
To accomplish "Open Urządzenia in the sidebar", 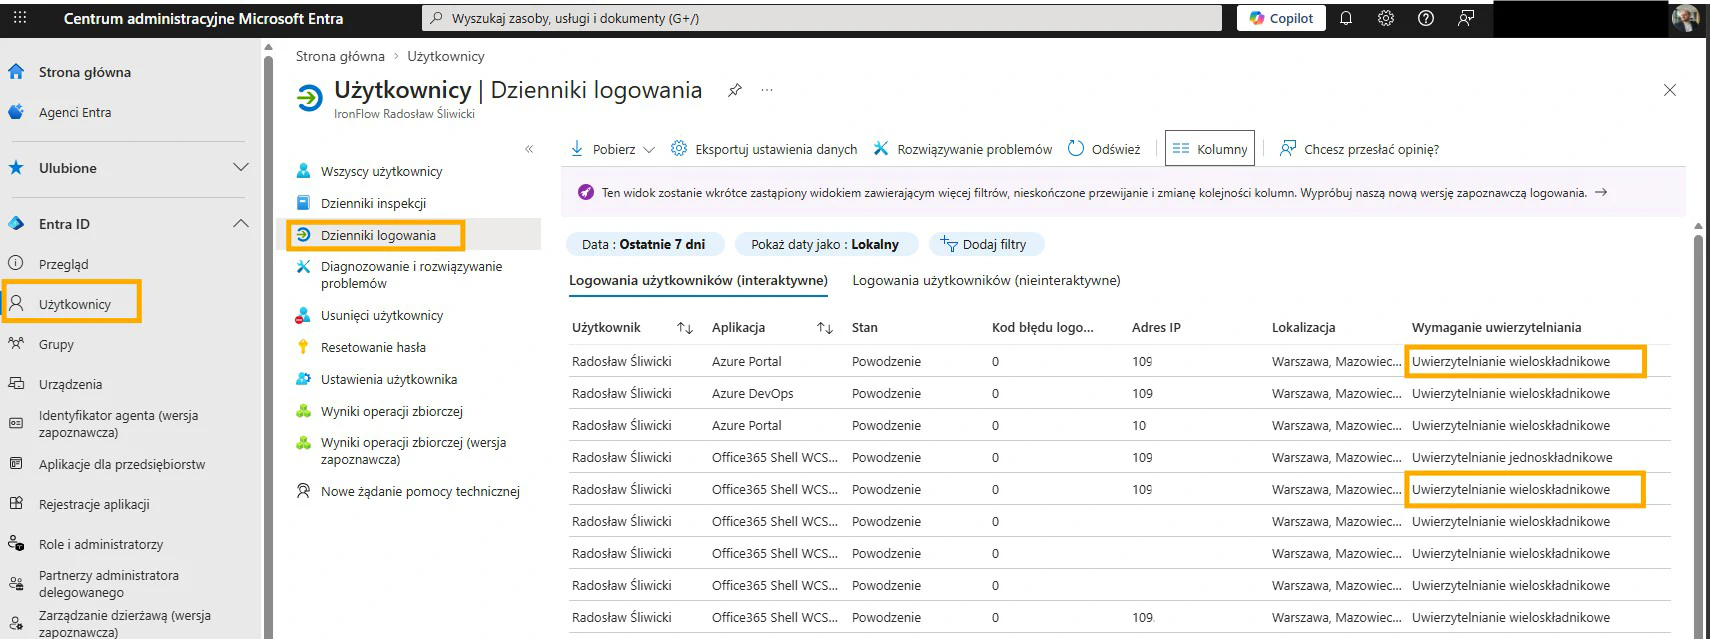I will pyautogui.click(x=70, y=384).
